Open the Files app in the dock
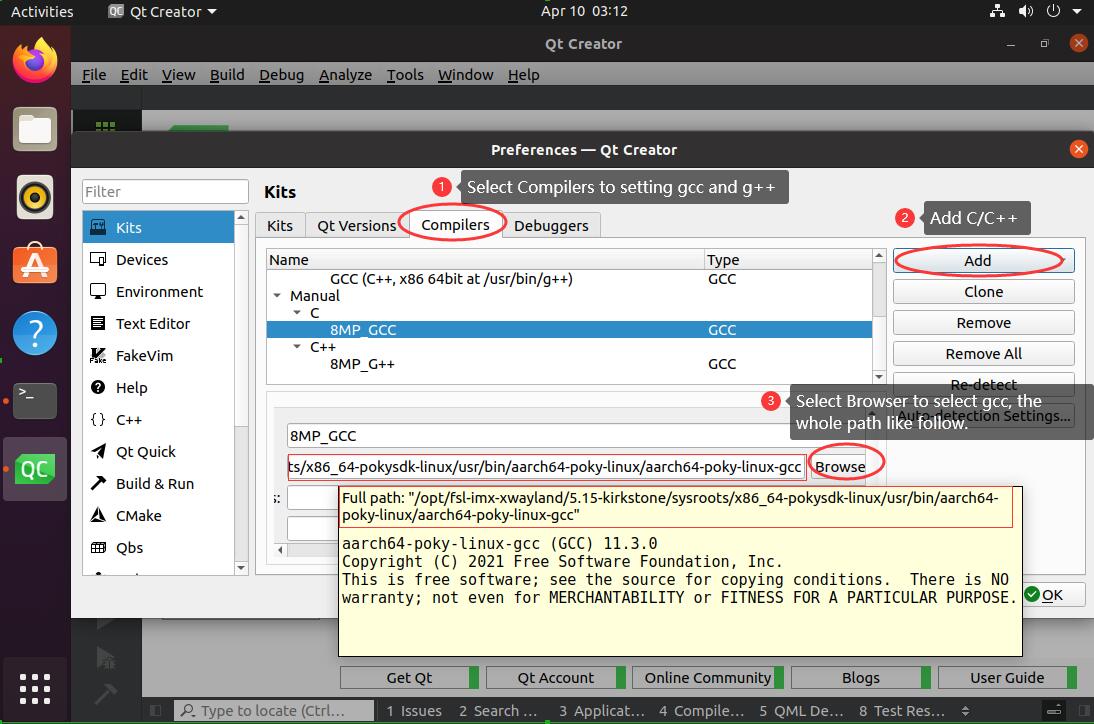The height and width of the screenshot is (724, 1094). [35, 129]
